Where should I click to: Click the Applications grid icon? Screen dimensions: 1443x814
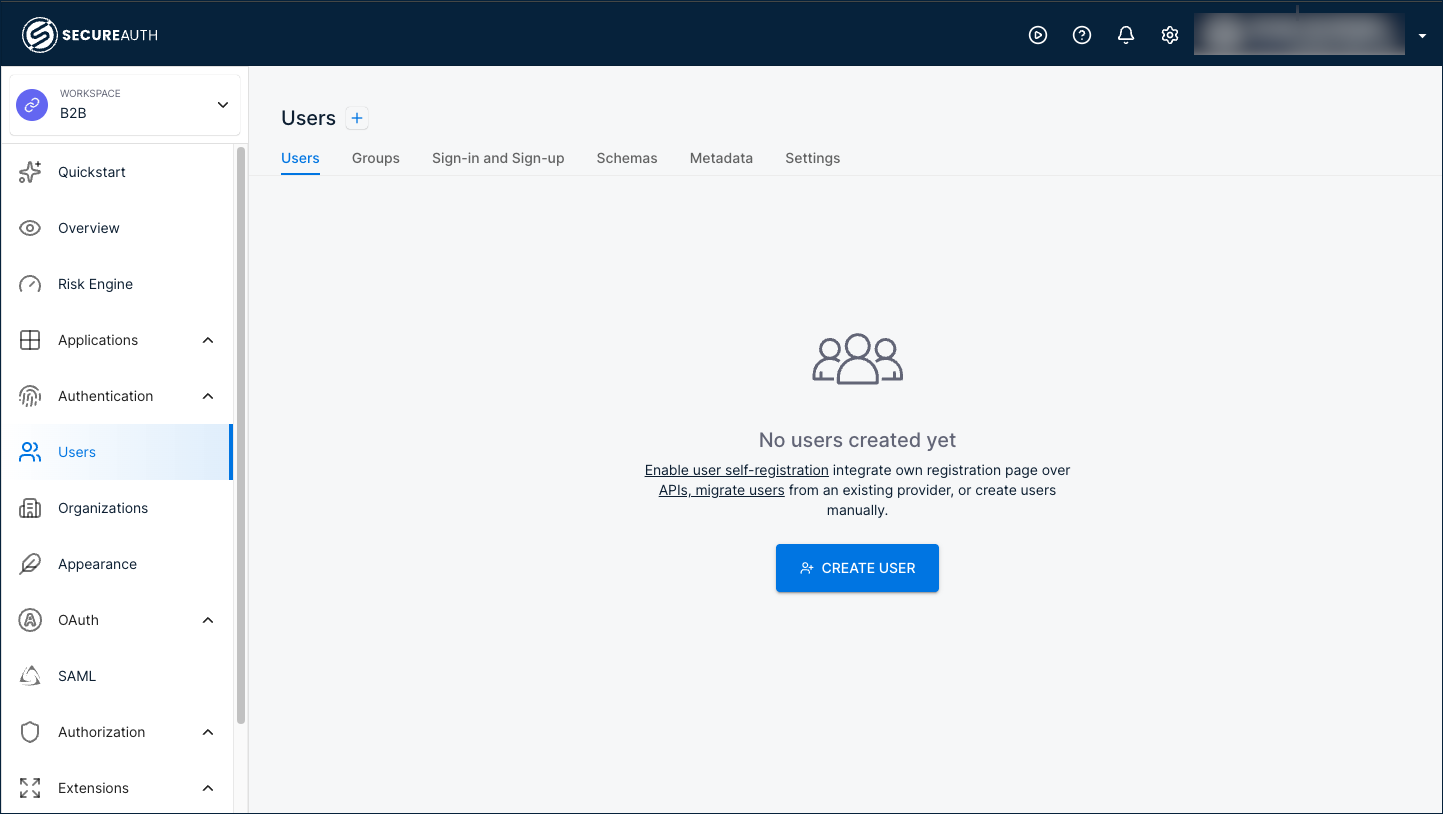pos(30,340)
